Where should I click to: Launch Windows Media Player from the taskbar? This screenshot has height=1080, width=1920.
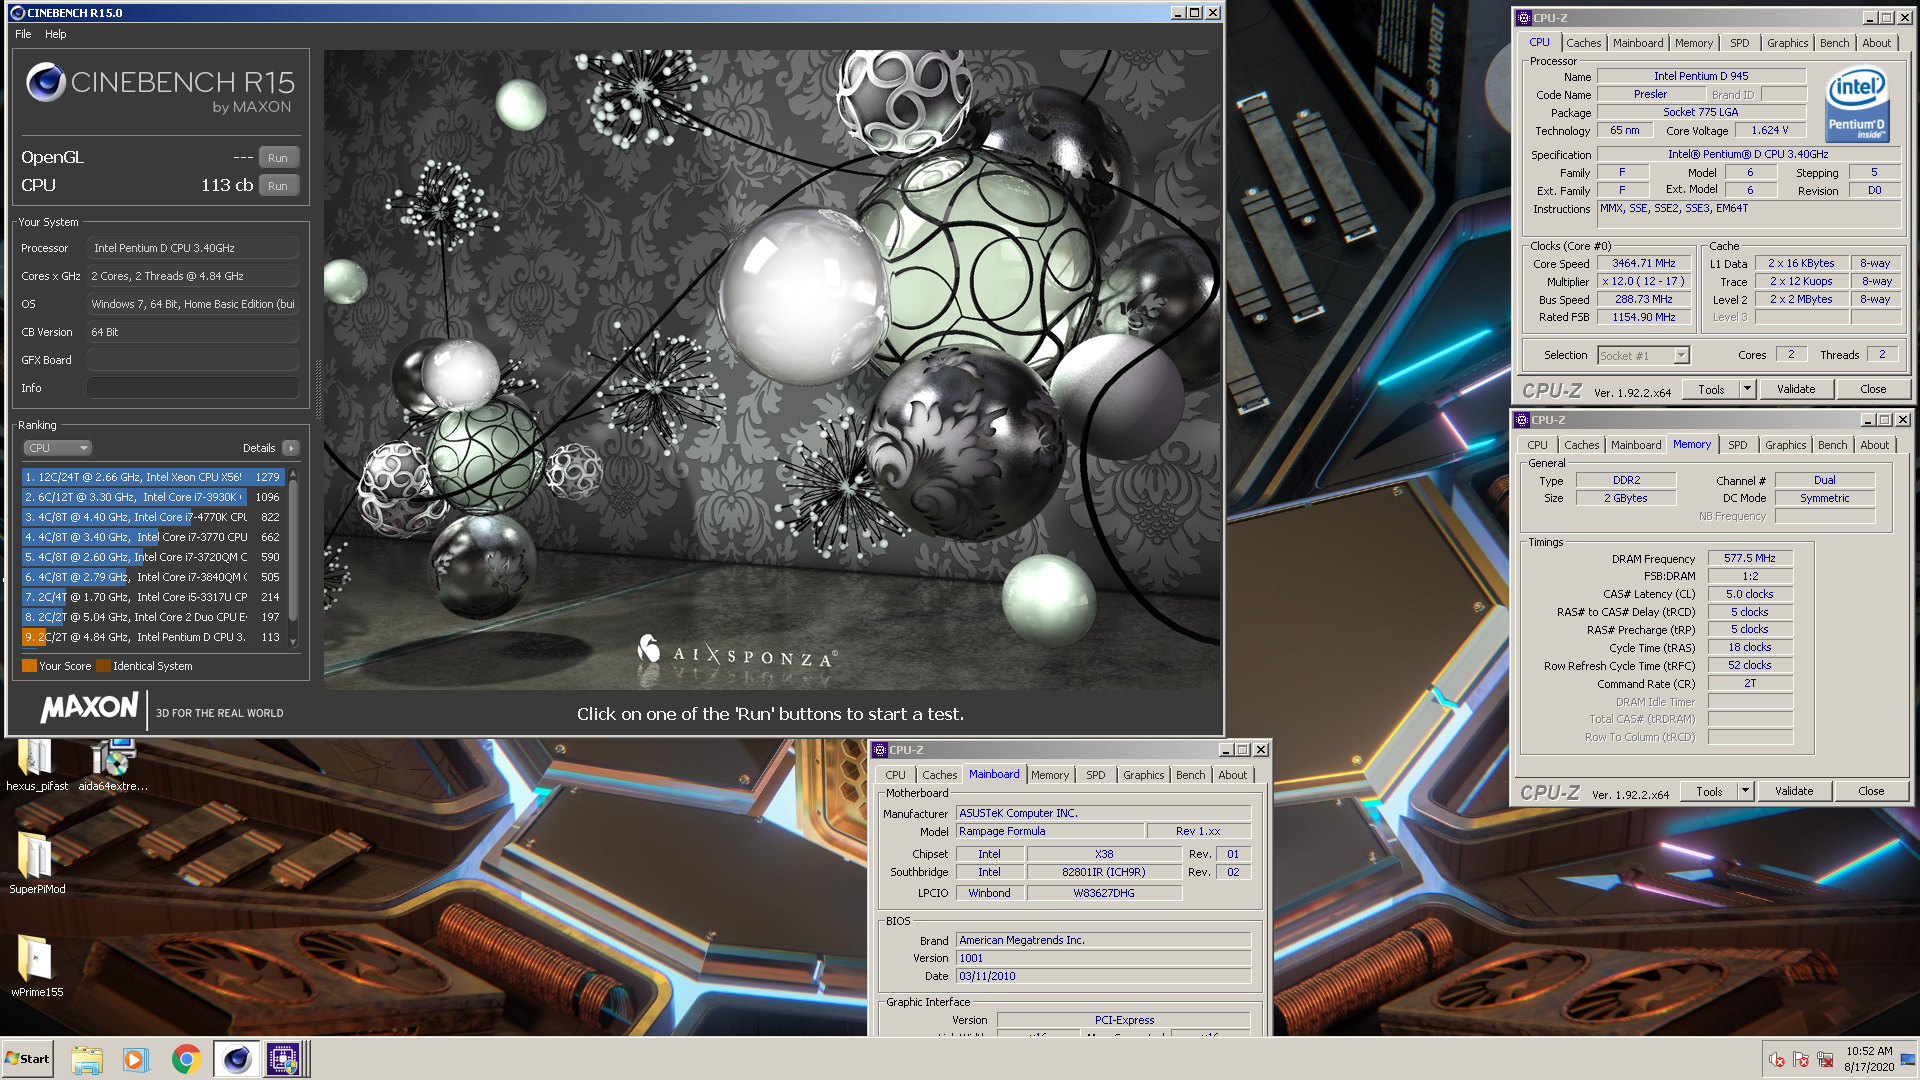pyautogui.click(x=136, y=1059)
